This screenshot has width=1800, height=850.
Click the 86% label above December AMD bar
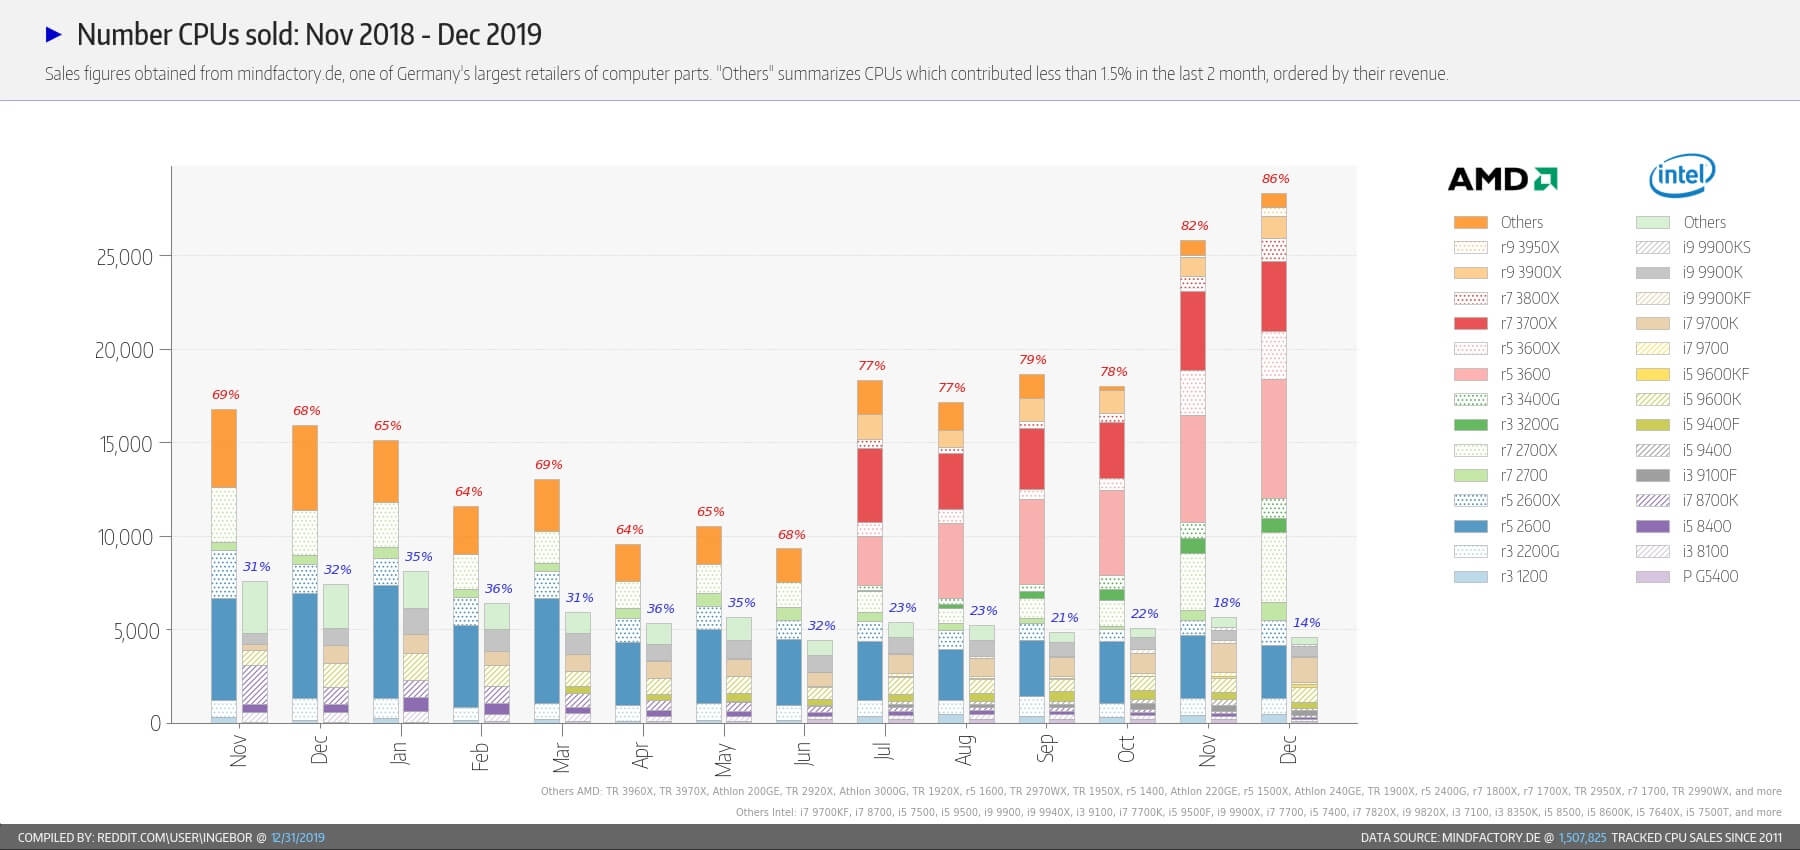(x=1275, y=179)
